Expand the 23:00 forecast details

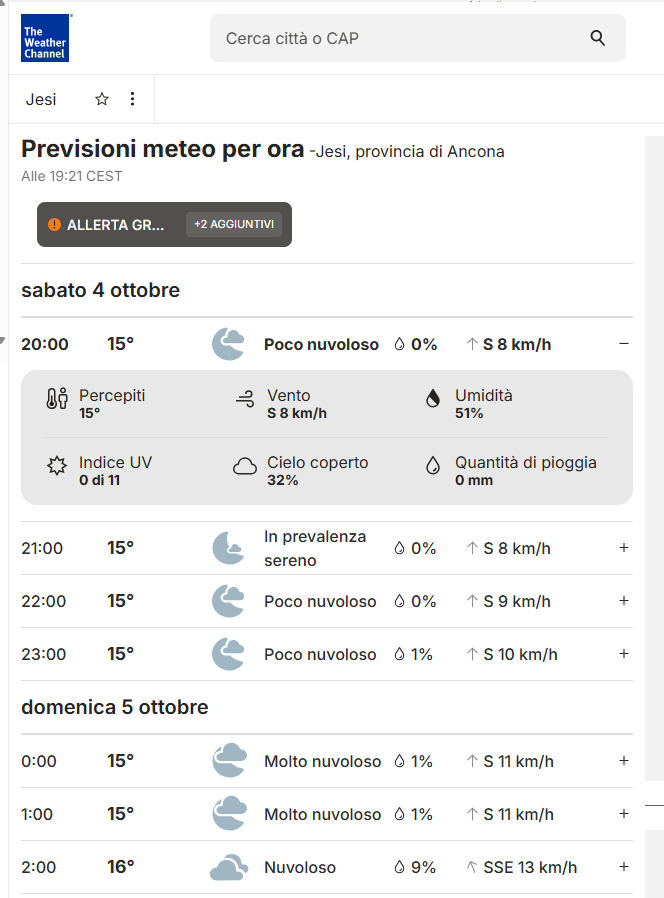pos(624,654)
